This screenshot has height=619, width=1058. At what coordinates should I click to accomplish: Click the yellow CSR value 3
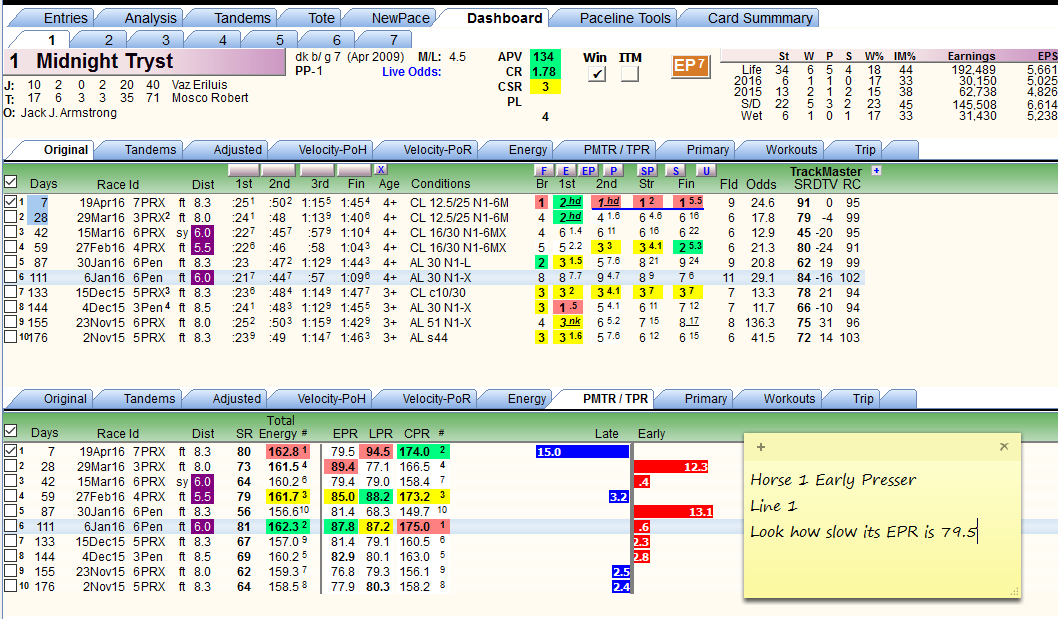pos(545,86)
